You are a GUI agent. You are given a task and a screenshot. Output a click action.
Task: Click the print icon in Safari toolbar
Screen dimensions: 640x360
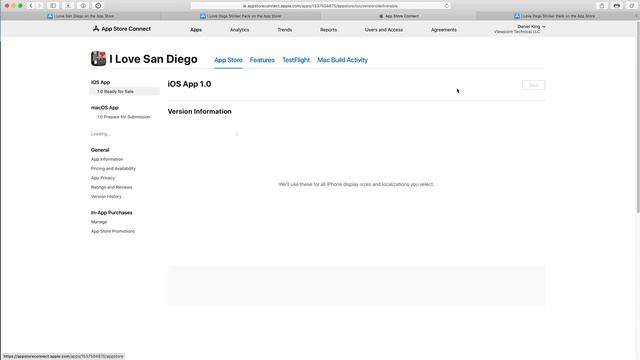(x=617, y=6)
